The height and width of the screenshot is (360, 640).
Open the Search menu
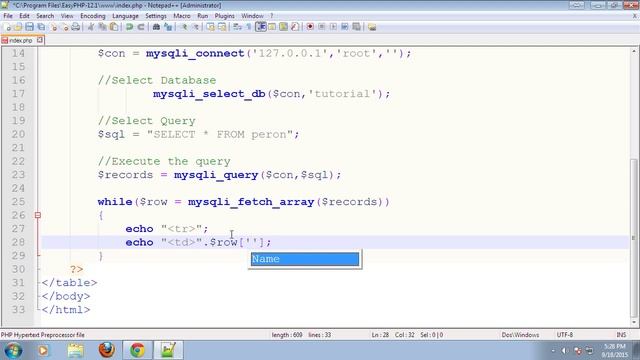pyautogui.click(x=45, y=16)
